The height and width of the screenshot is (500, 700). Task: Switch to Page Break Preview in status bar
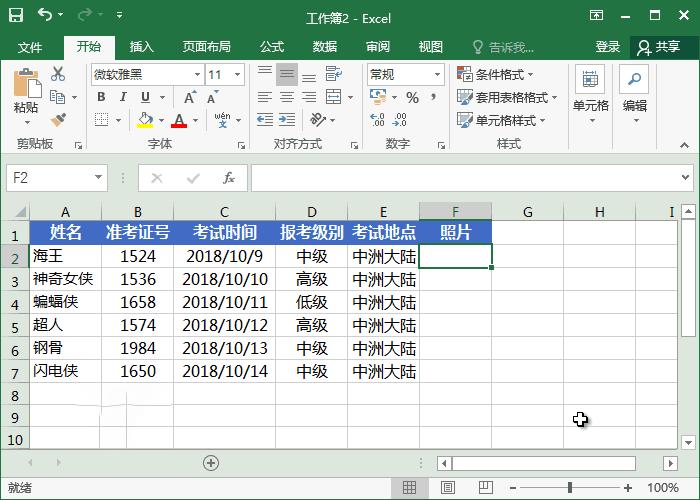[486, 488]
